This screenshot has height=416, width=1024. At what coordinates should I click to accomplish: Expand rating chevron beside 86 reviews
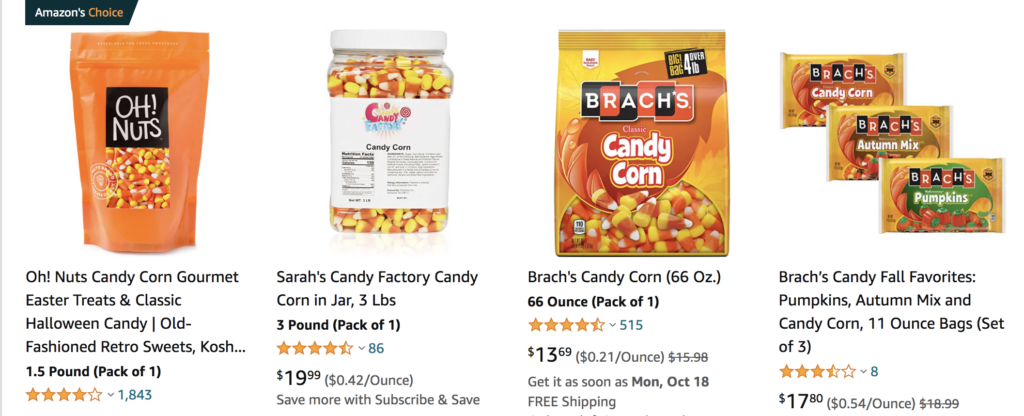[362, 349]
